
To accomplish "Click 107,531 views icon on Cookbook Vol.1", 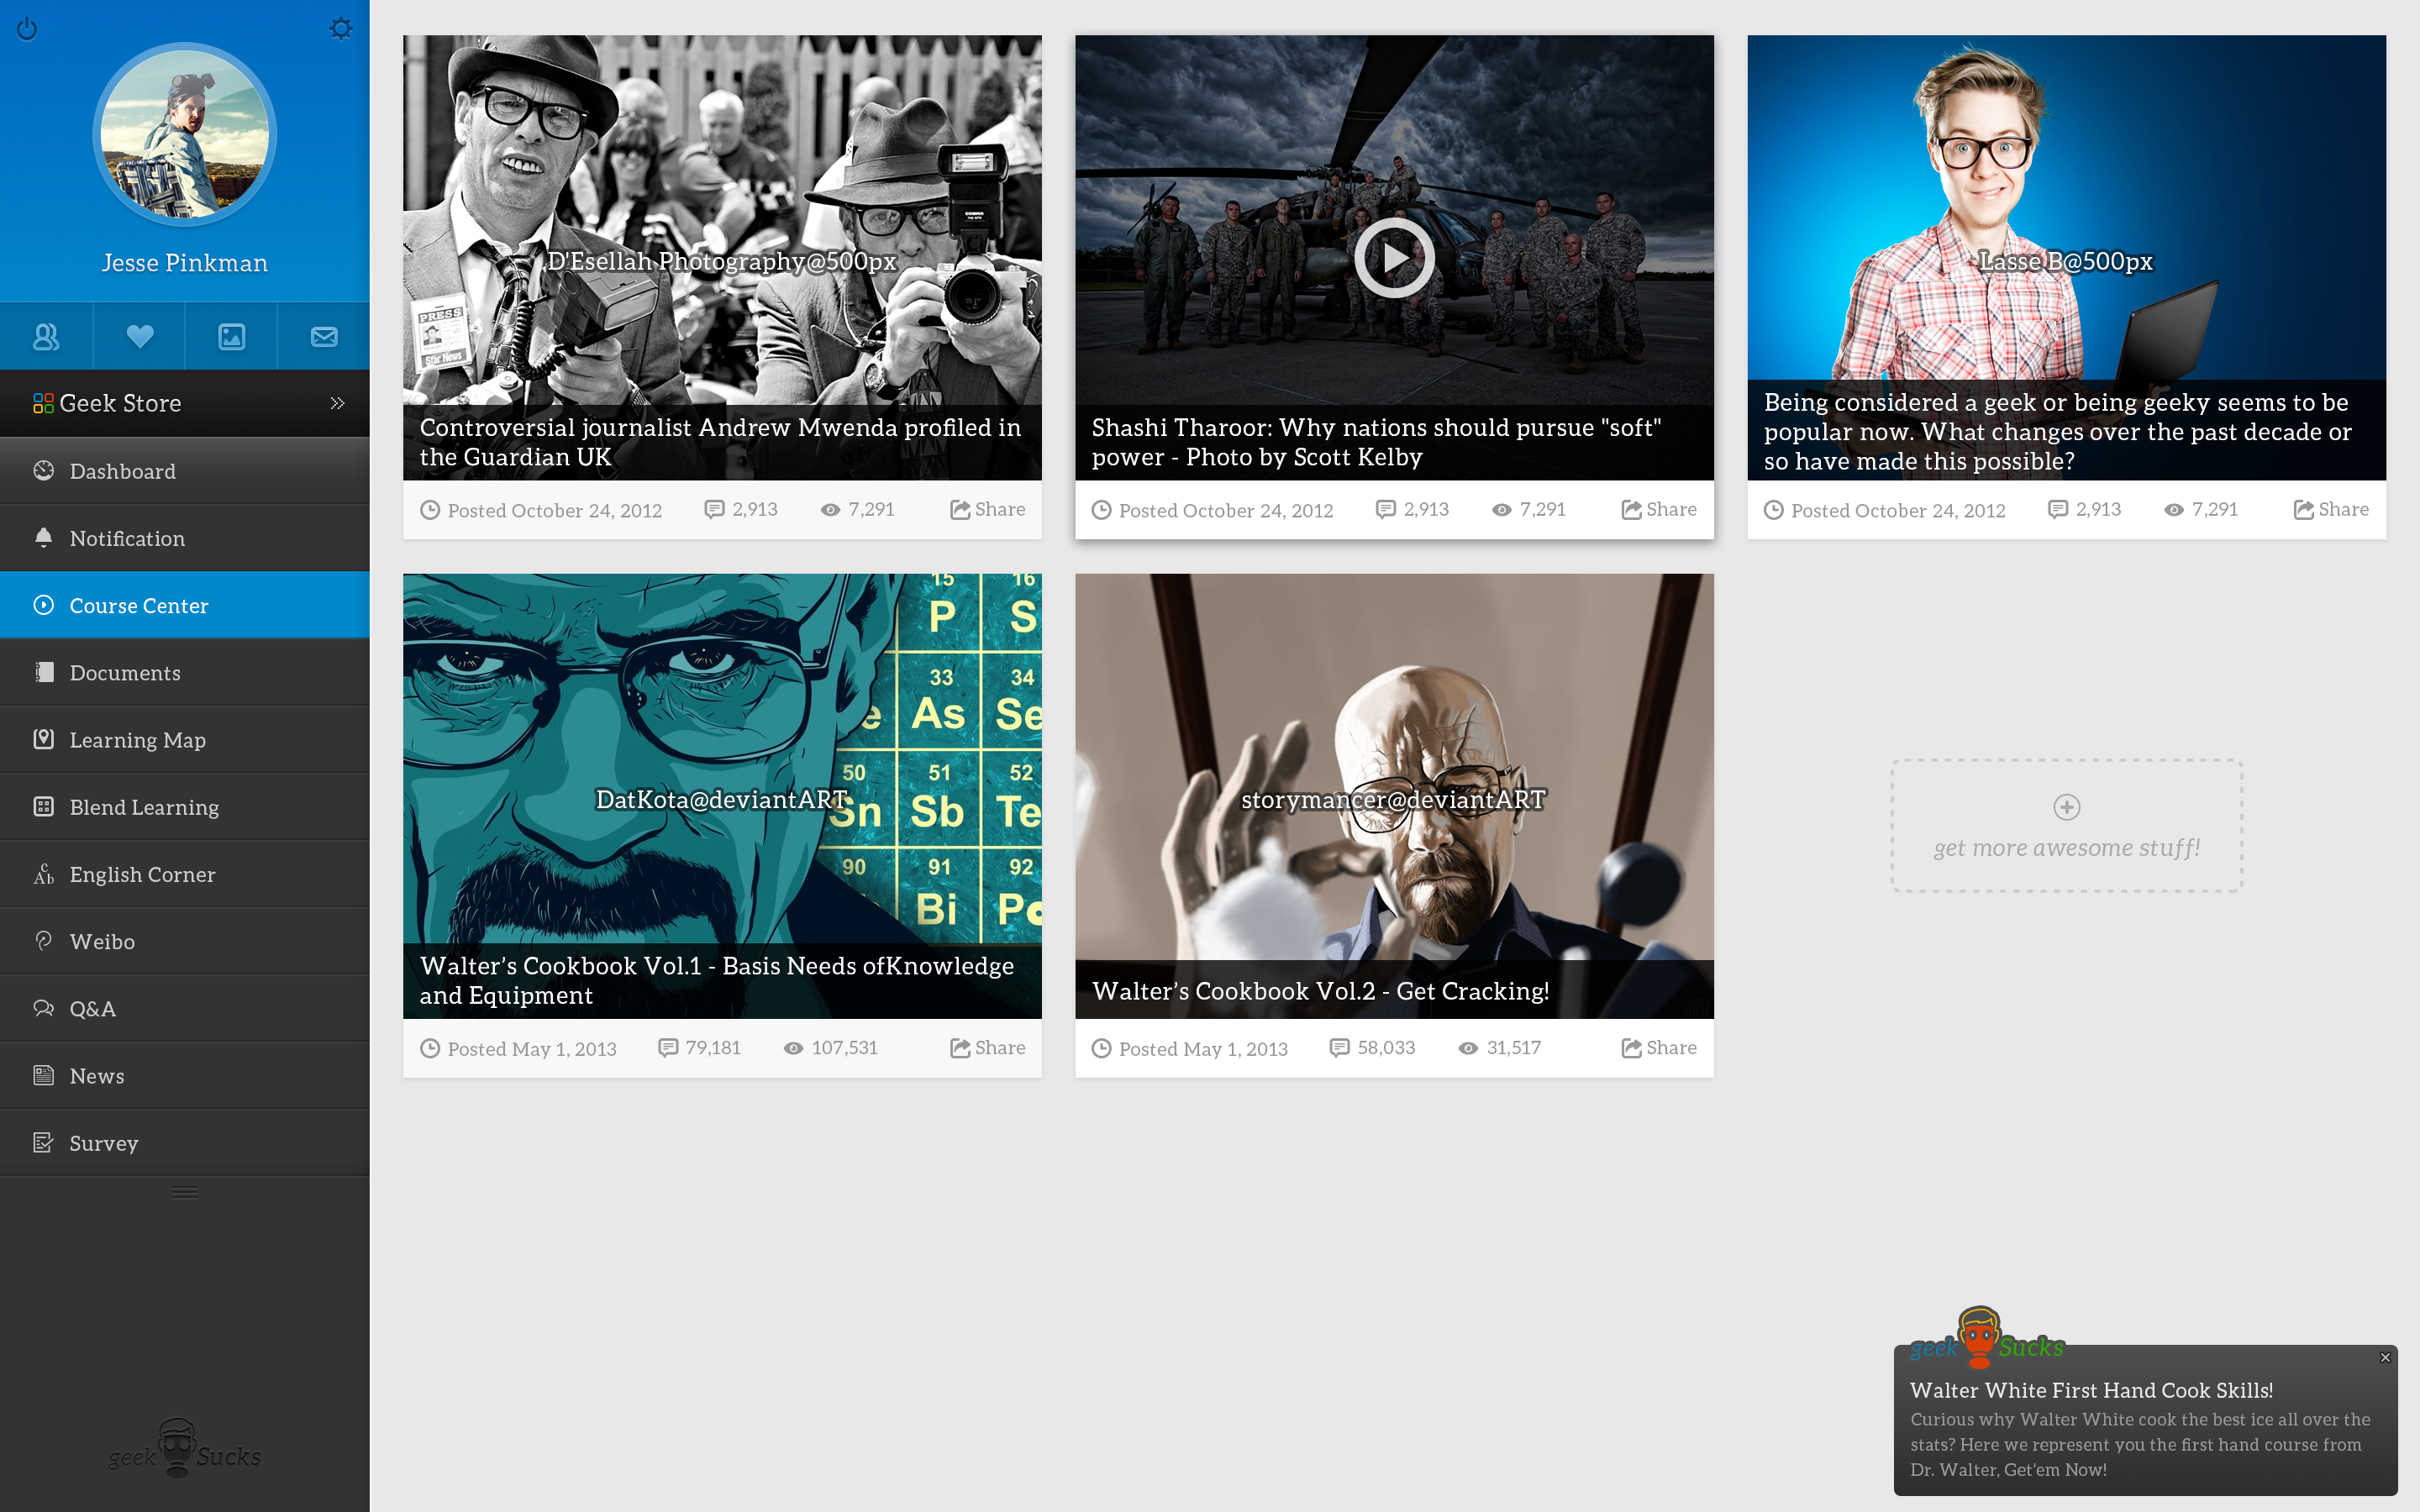I will pyautogui.click(x=793, y=1048).
